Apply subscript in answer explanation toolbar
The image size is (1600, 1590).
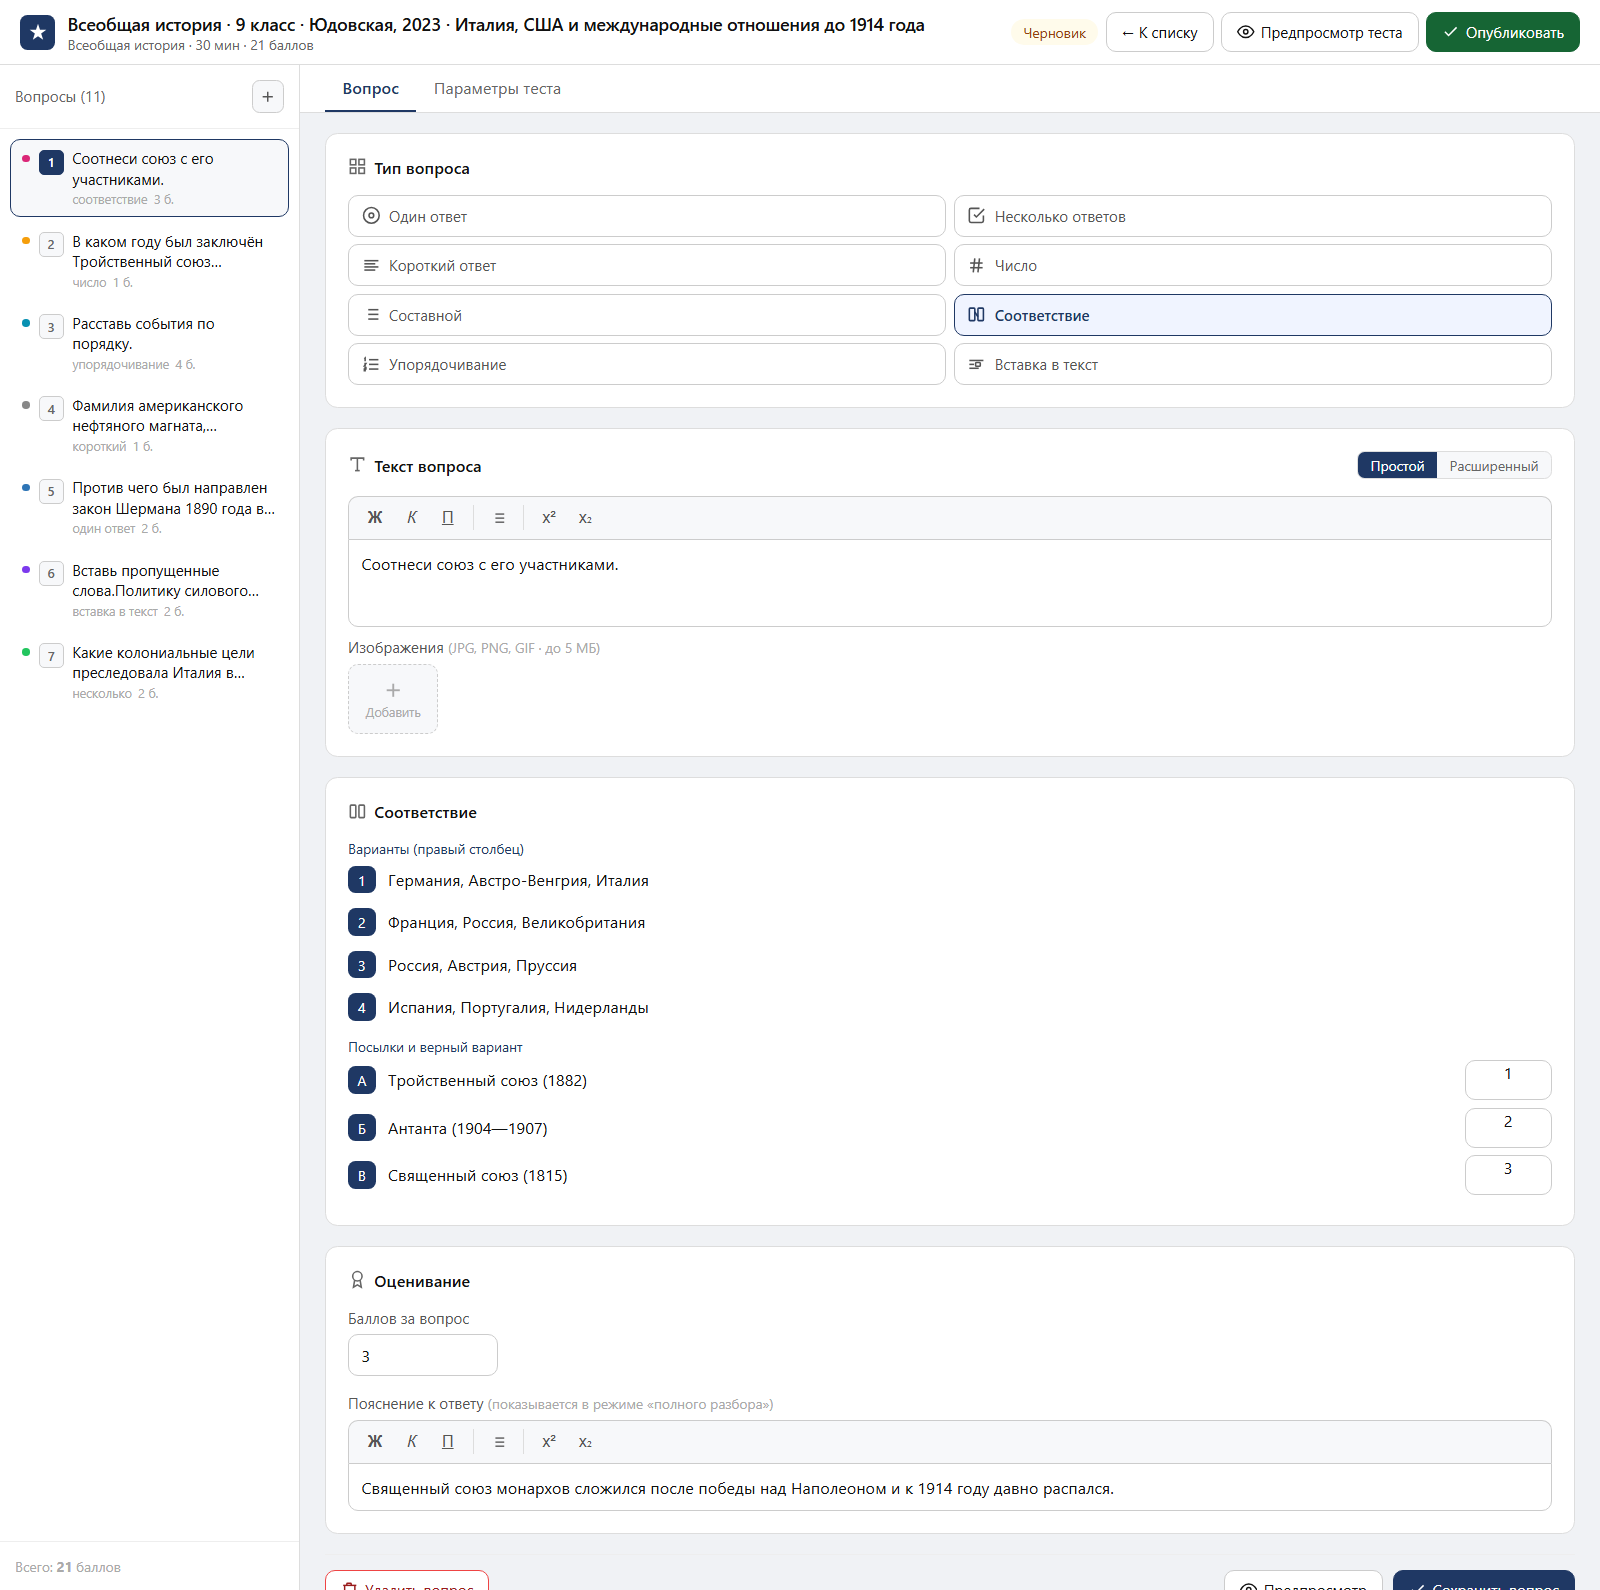pyautogui.click(x=585, y=1442)
